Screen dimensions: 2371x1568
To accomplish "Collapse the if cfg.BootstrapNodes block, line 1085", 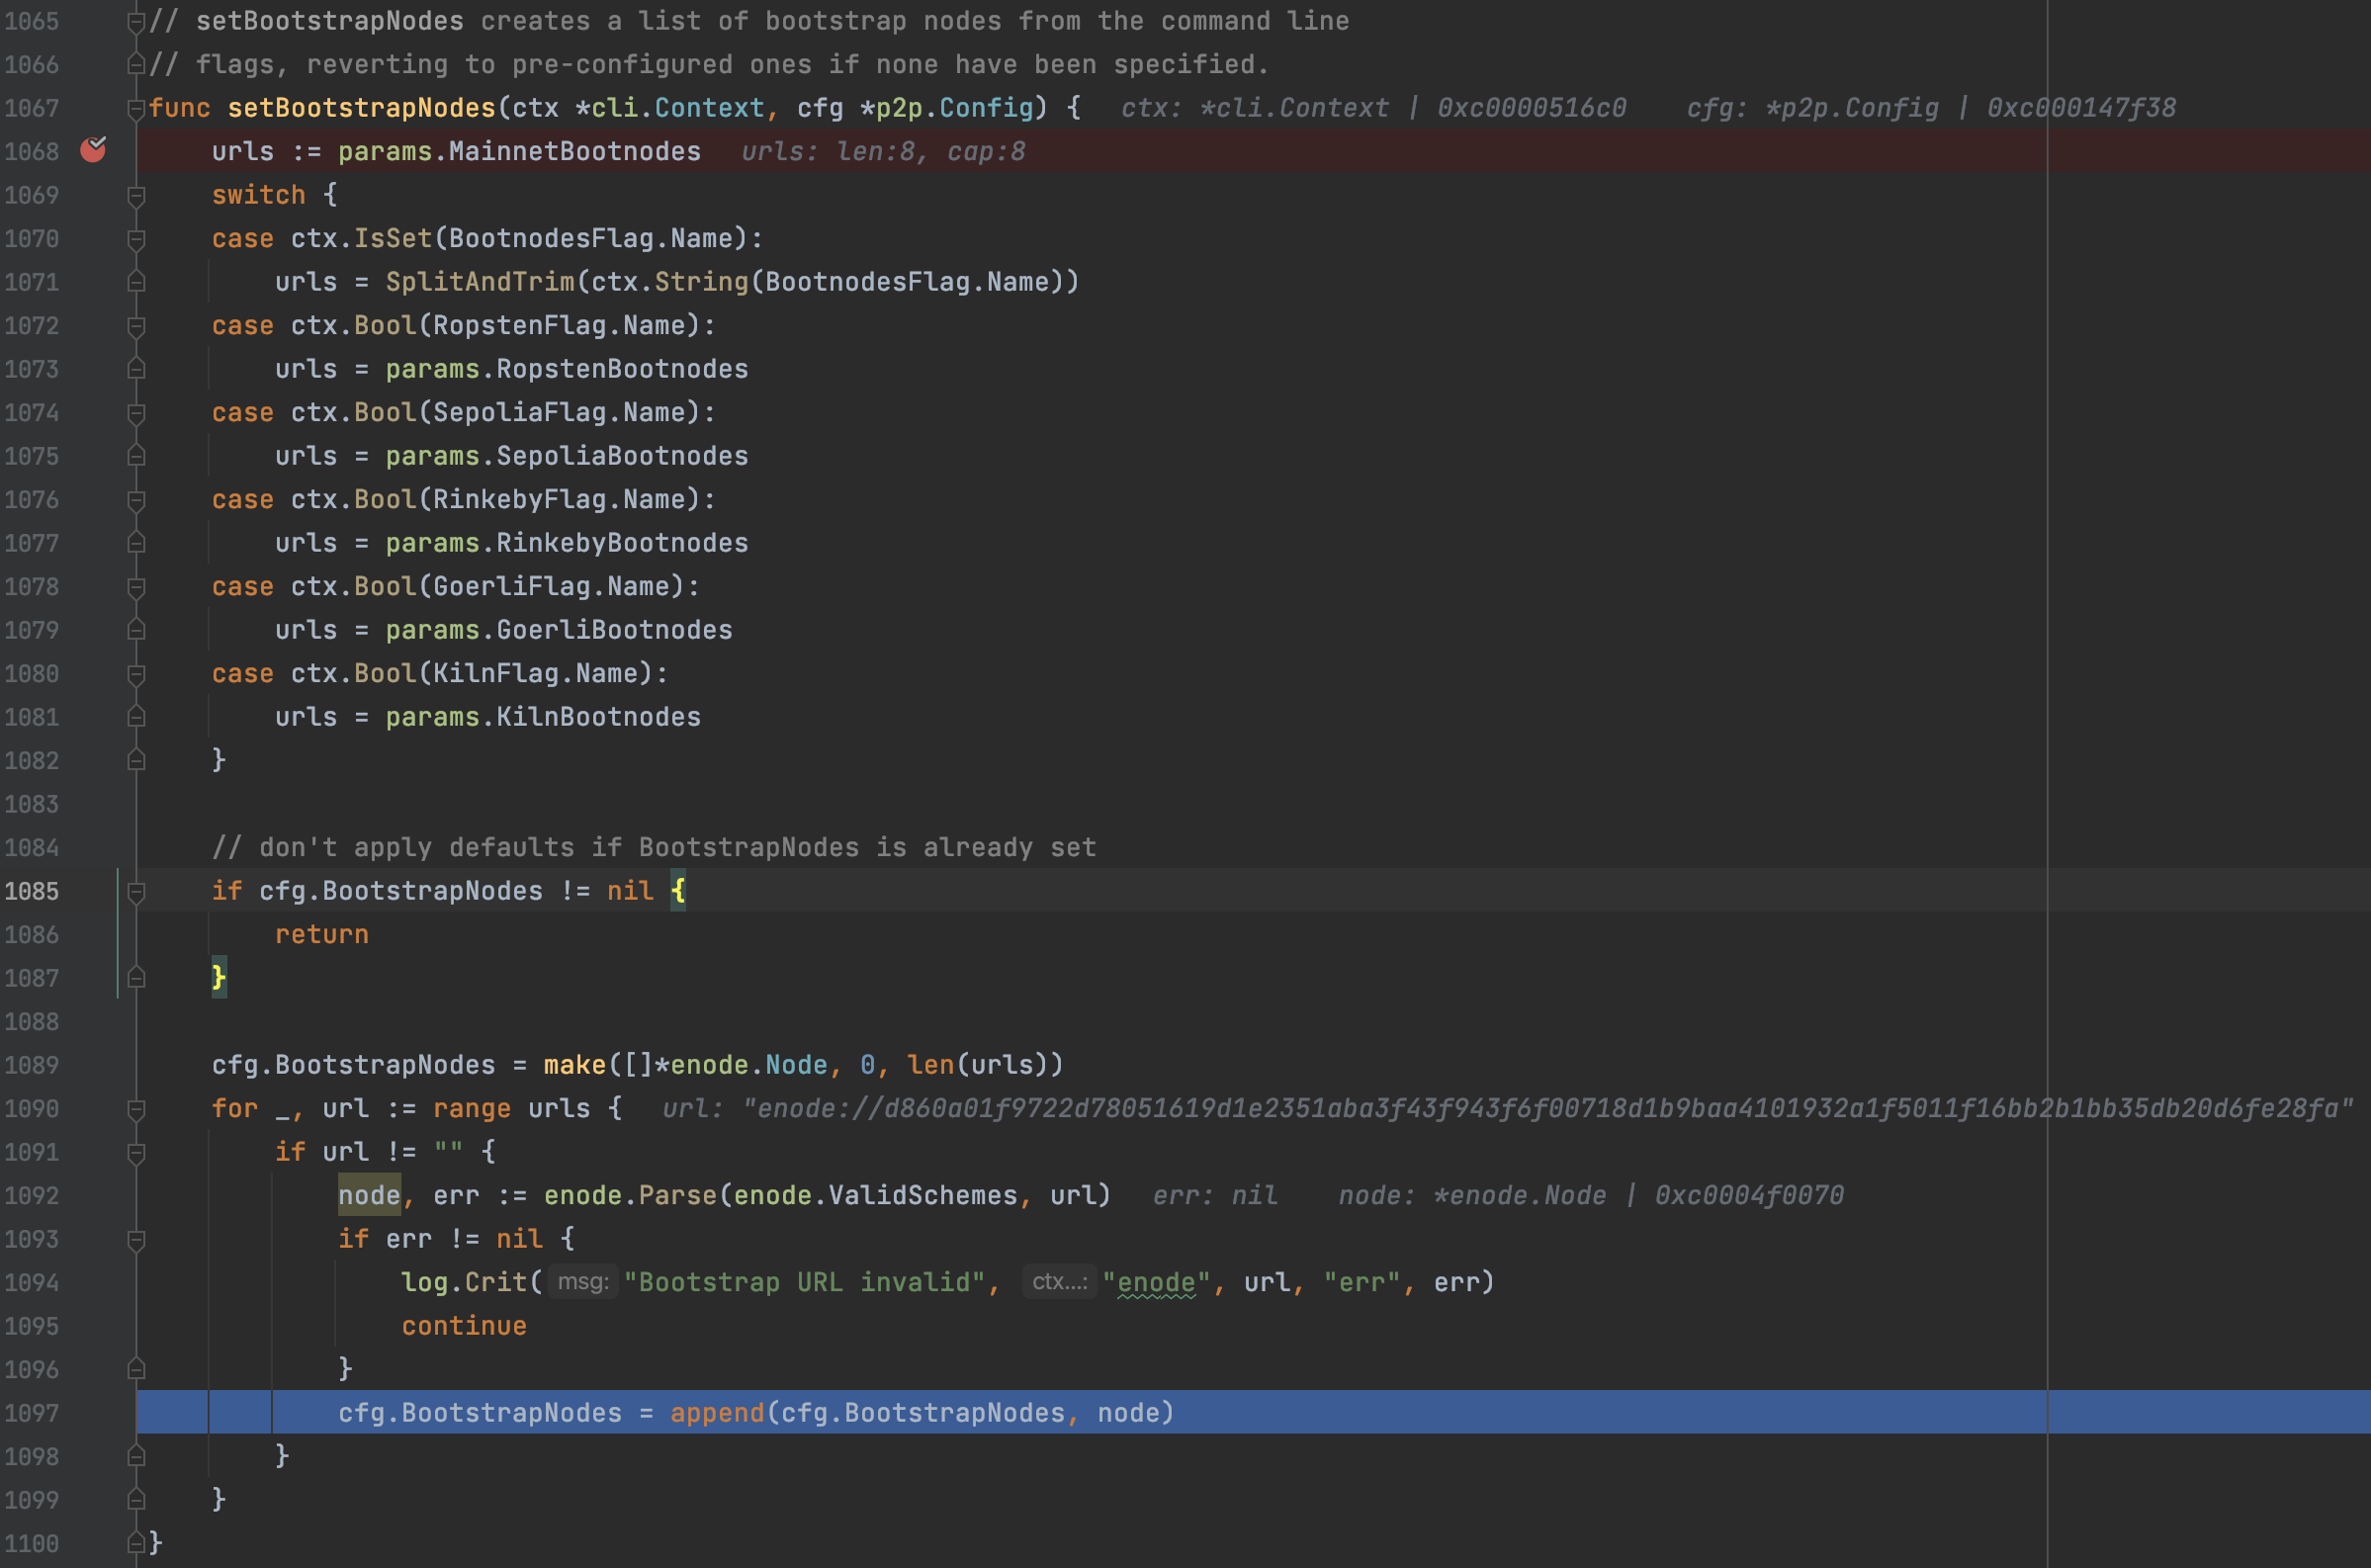I will (x=137, y=891).
